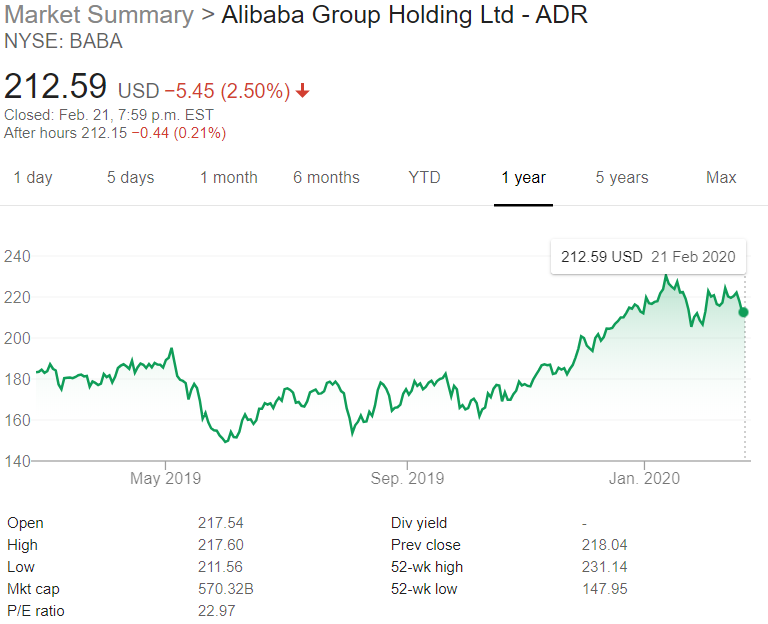768x624 pixels.
Task: Switch to the 1 day range tab
Action: (33, 178)
